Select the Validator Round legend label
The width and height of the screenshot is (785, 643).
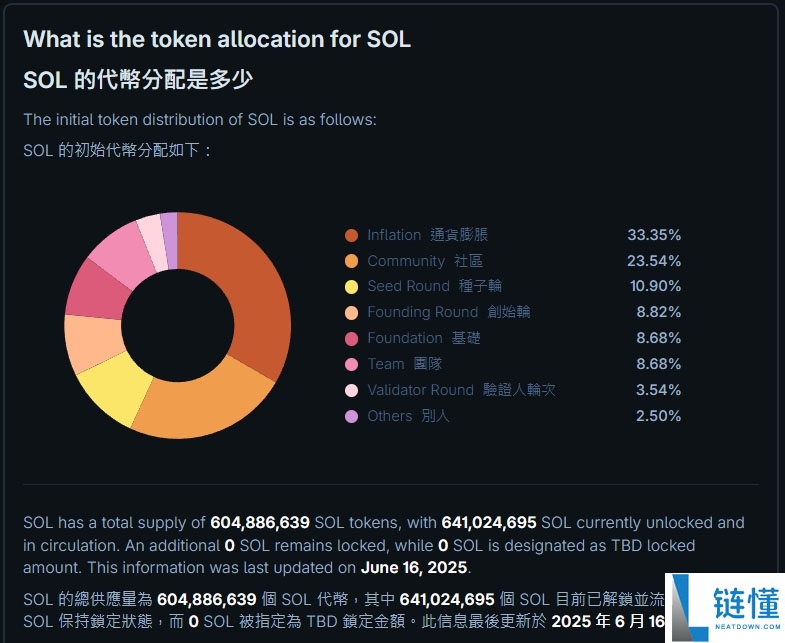coord(461,390)
